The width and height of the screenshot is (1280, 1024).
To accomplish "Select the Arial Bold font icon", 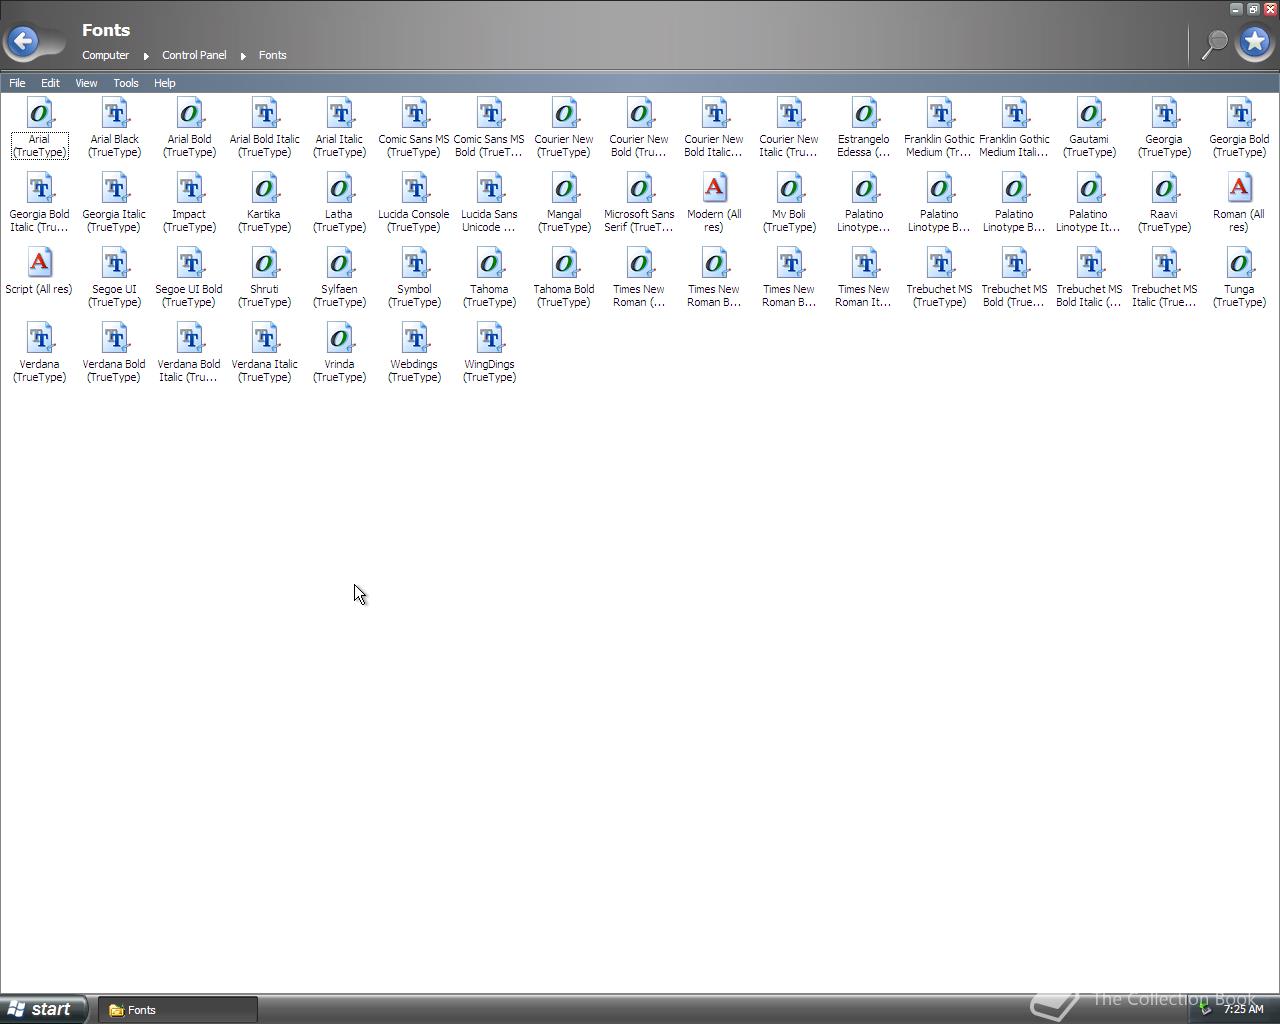I will 190,113.
